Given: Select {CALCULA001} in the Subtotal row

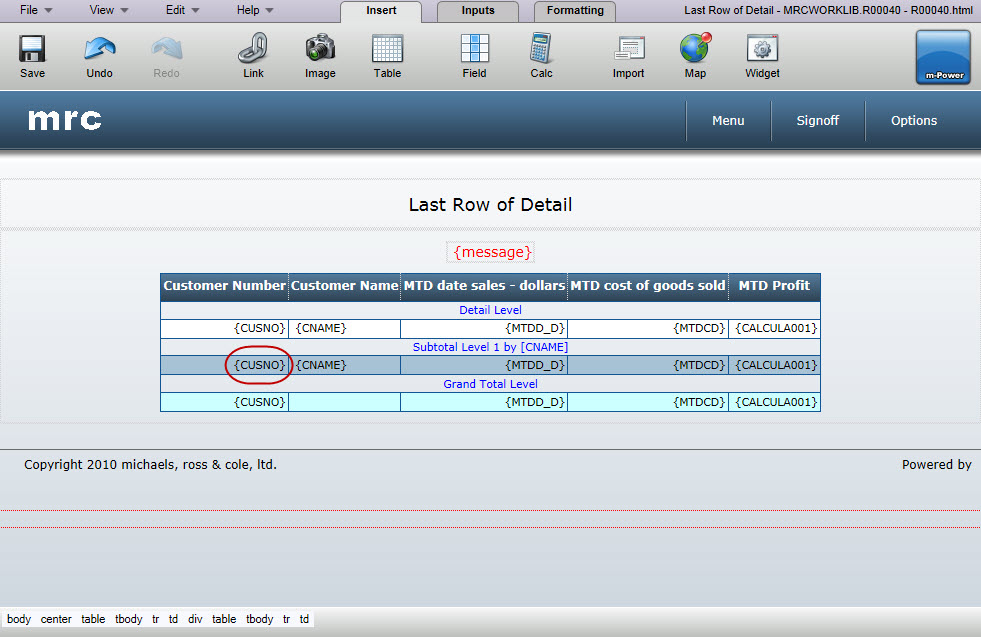Looking at the screenshot, I should tap(776, 365).
